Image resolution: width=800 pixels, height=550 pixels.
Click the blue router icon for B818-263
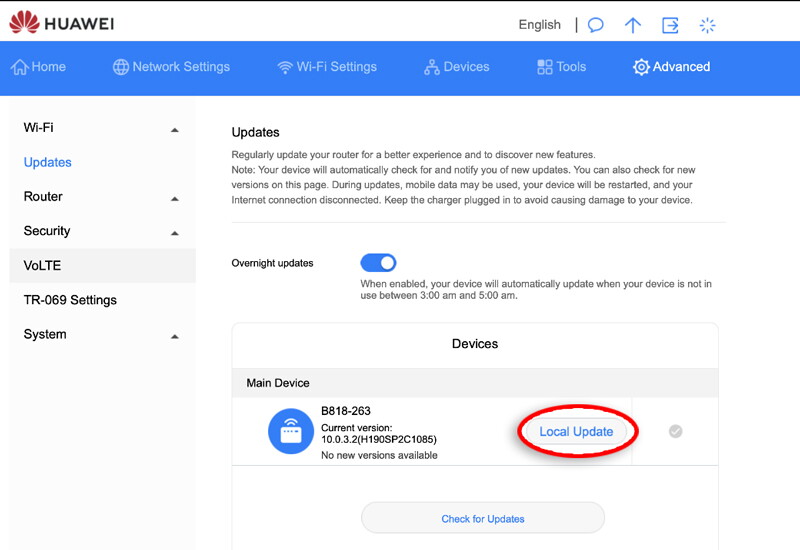coord(291,431)
